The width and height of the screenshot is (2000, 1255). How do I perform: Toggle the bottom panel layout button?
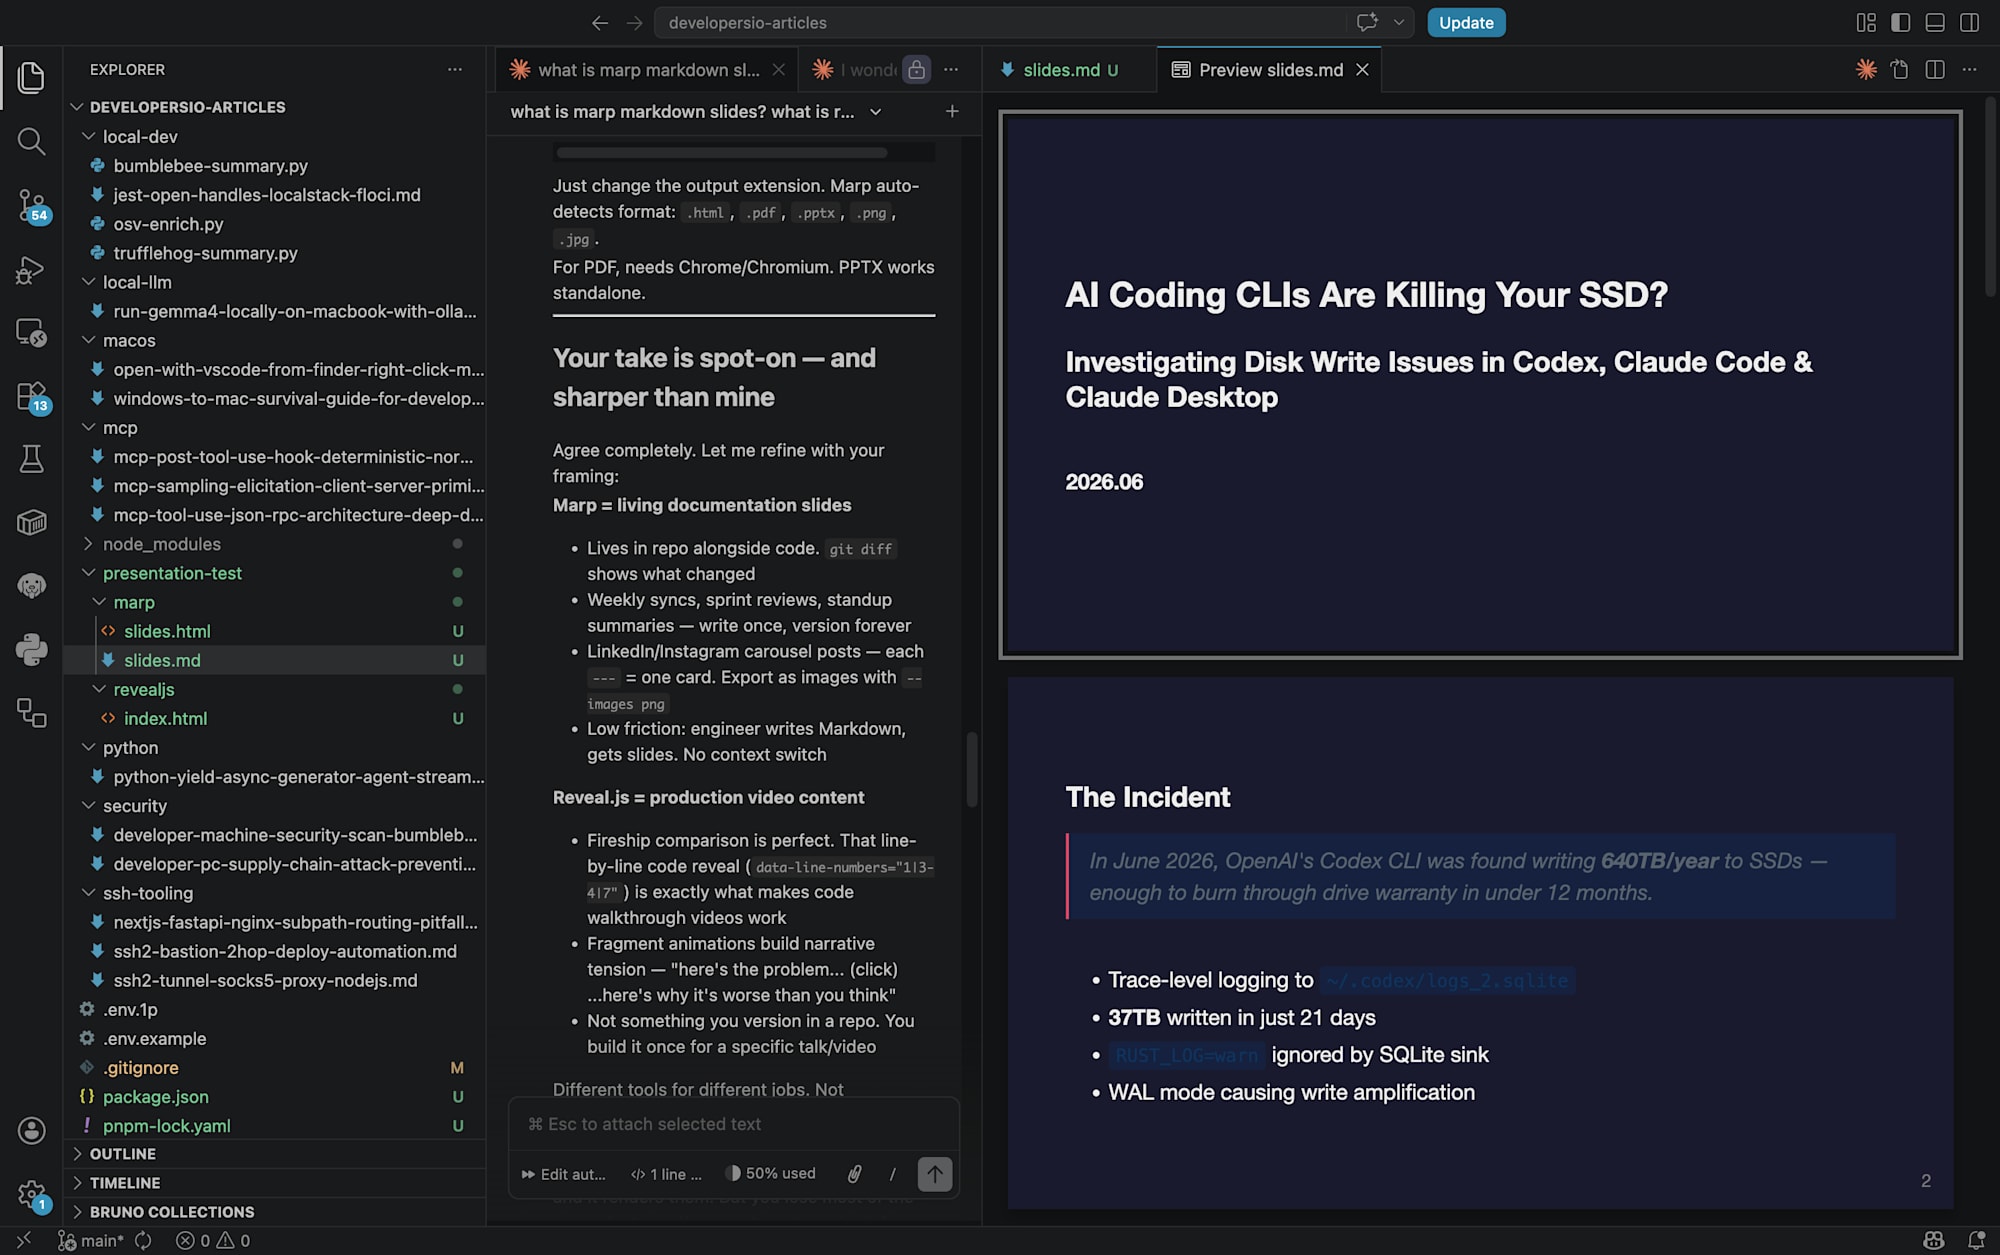pos(1935,22)
